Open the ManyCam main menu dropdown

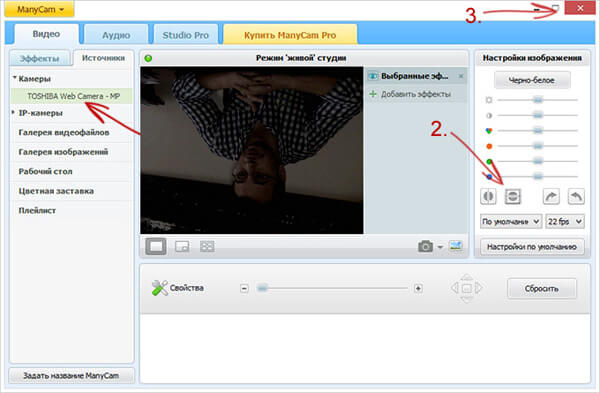39,10
